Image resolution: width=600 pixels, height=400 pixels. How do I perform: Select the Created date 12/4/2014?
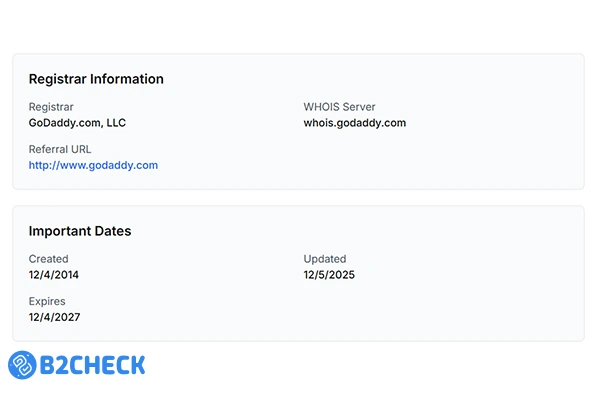tap(54, 275)
